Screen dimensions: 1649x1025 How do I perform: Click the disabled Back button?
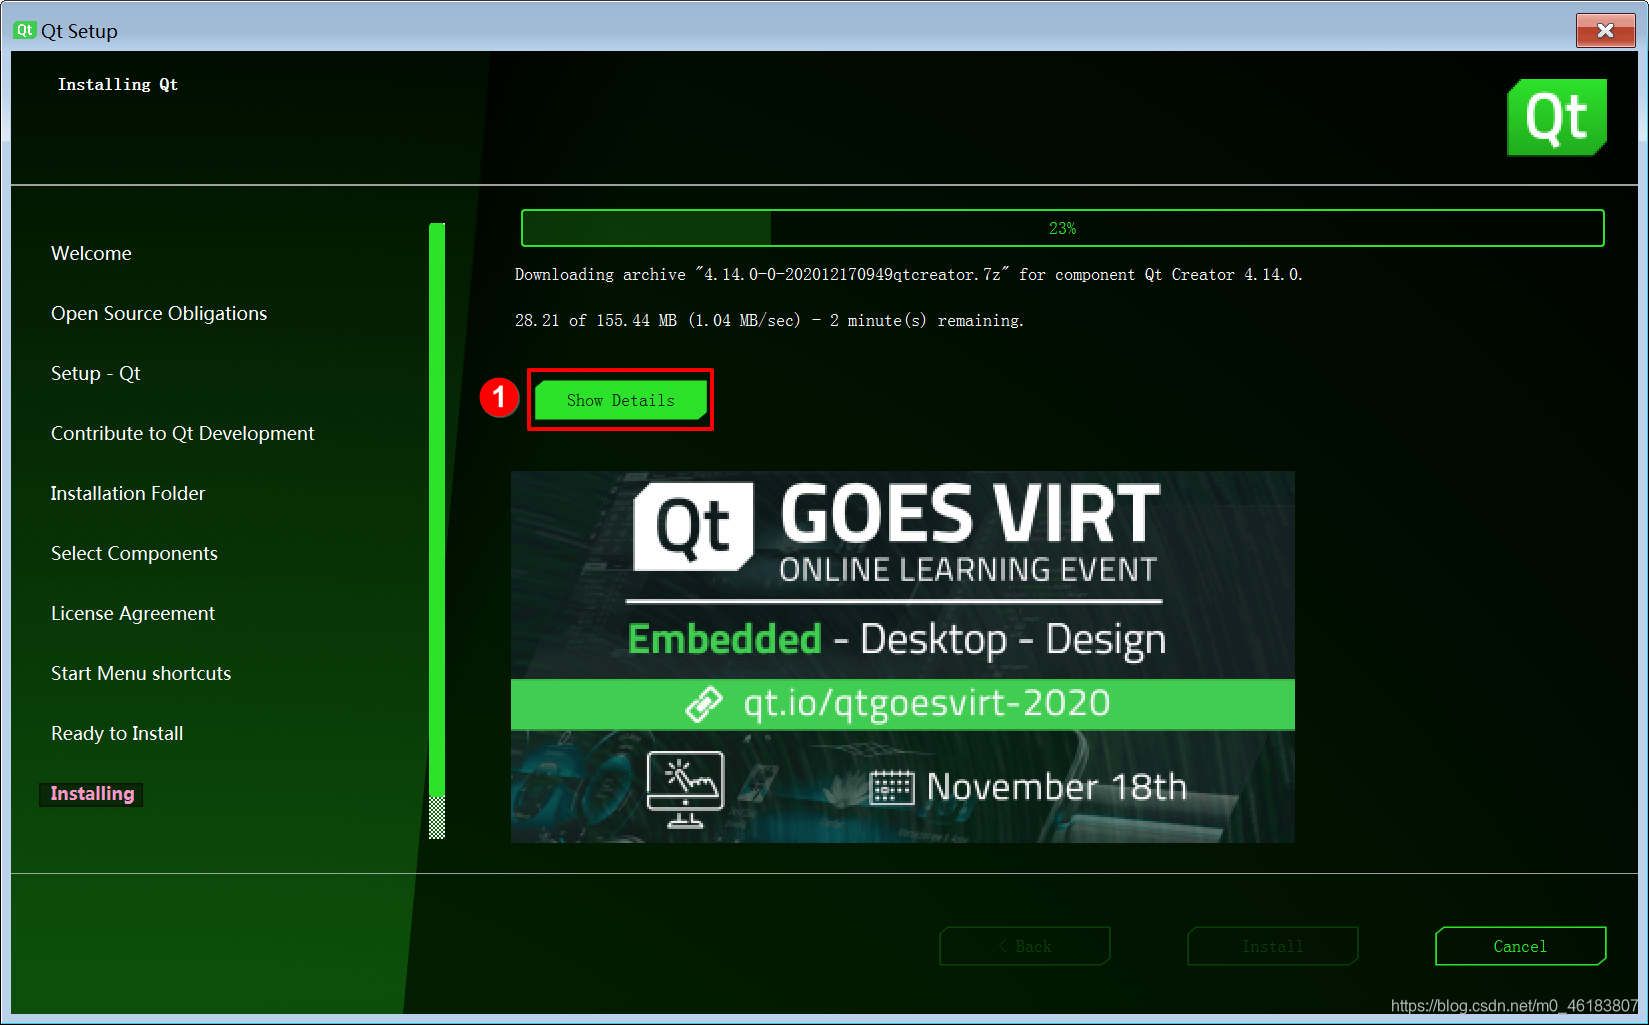1024,946
